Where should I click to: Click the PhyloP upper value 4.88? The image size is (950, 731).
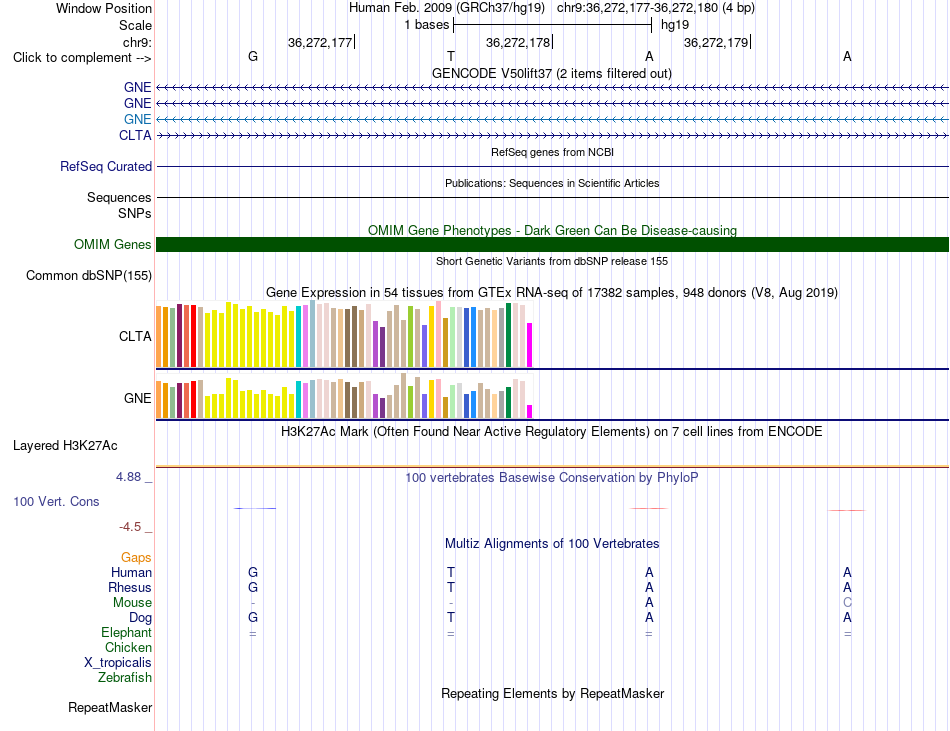[128, 477]
